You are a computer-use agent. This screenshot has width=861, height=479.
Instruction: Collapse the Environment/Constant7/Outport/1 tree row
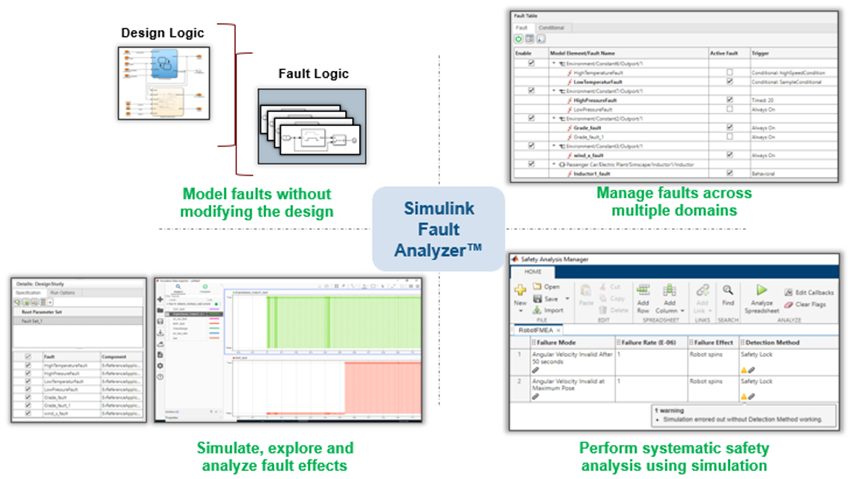554,91
